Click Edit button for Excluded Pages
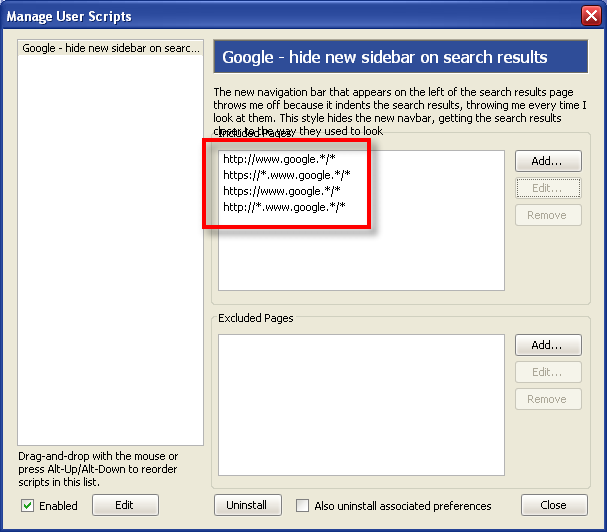Screen dimensions: 607x532 [548, 372]
